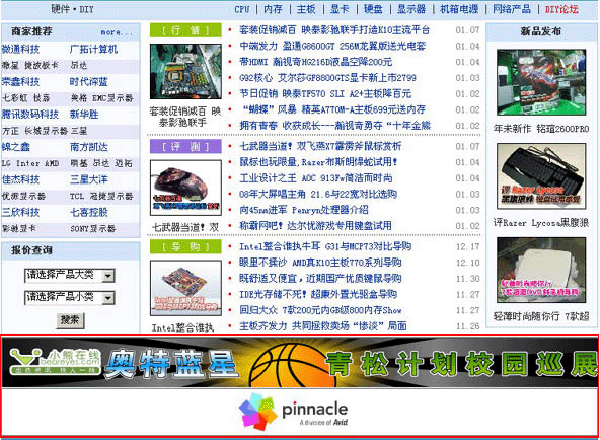
Task: Open merchant link 南方凯达
Action: [88, 147]
